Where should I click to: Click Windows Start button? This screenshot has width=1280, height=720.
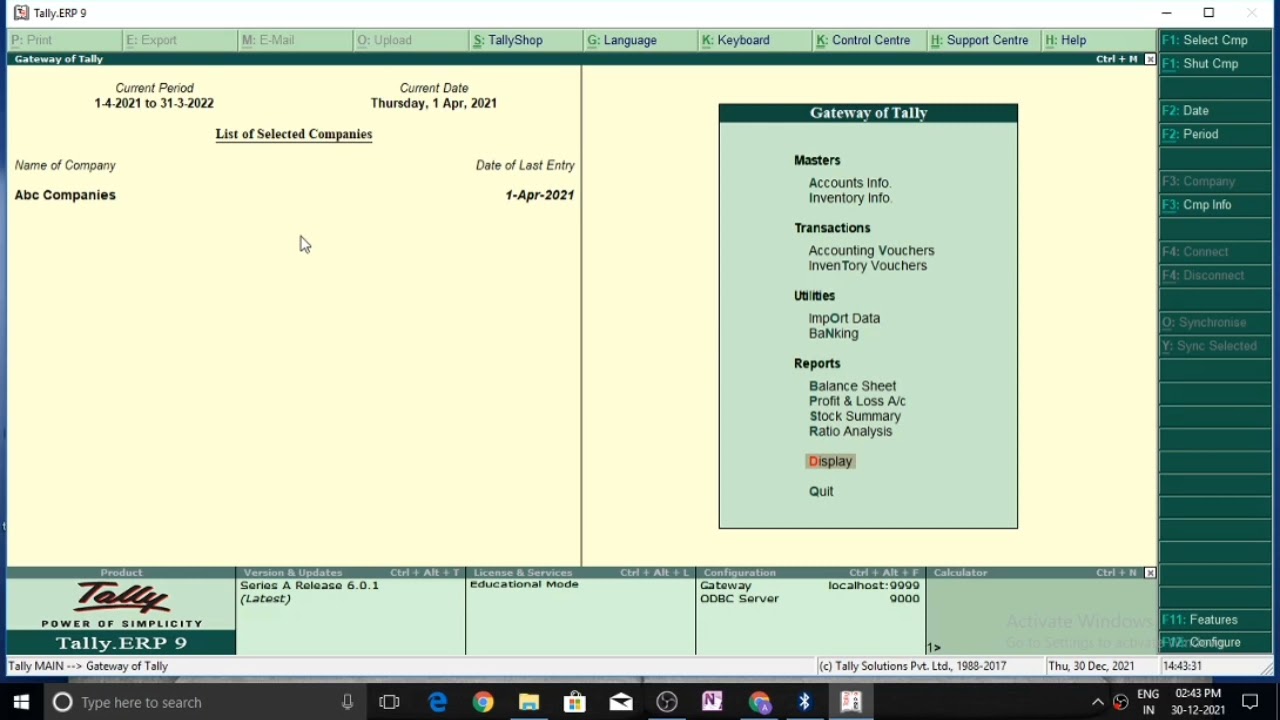[x=21, y=702]
